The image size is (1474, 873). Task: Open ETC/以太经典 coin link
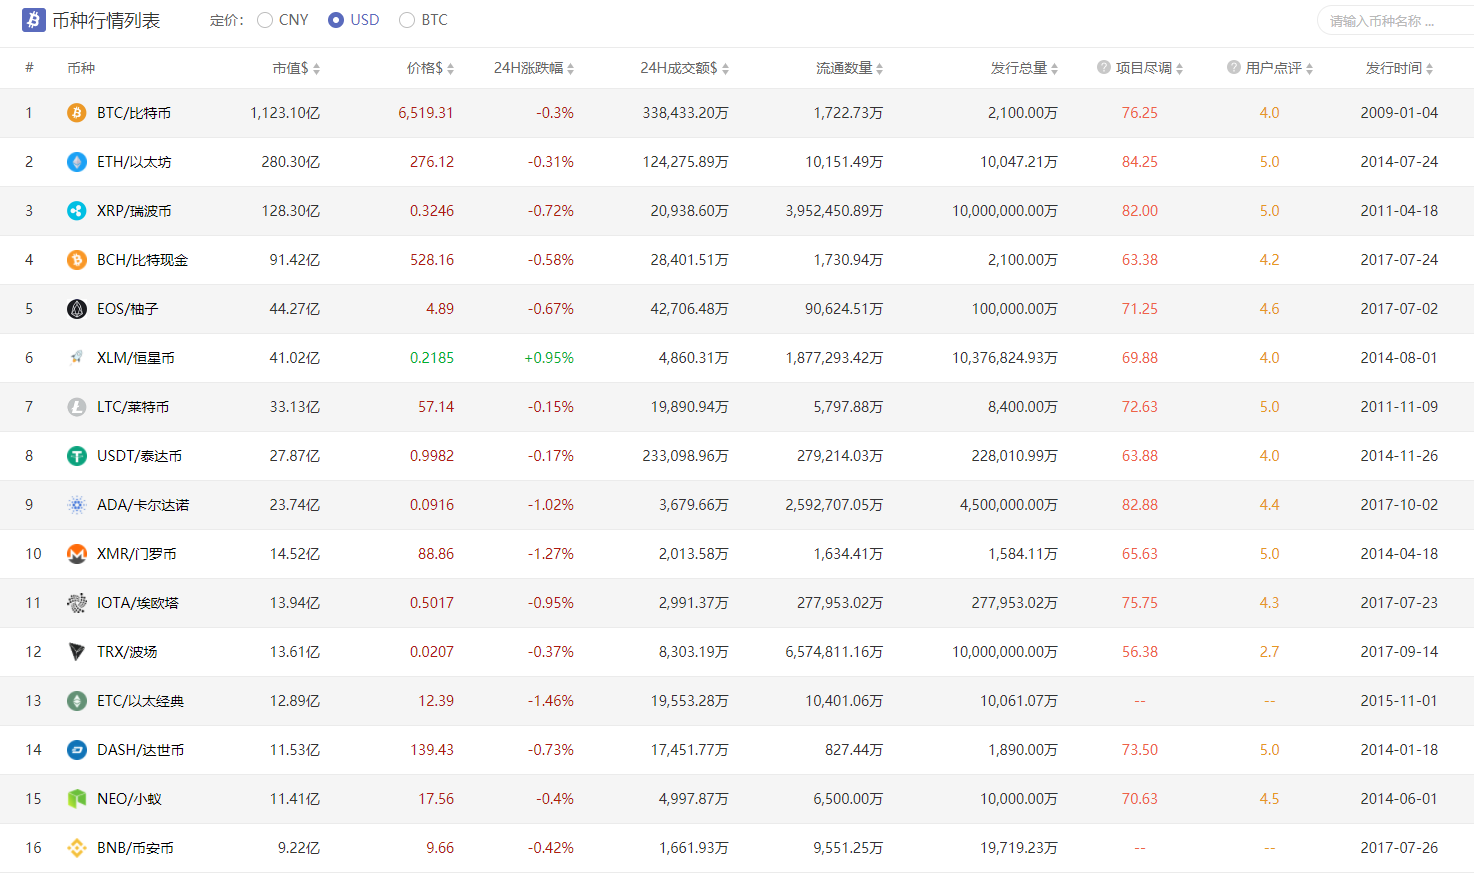(x=140, y=701)
